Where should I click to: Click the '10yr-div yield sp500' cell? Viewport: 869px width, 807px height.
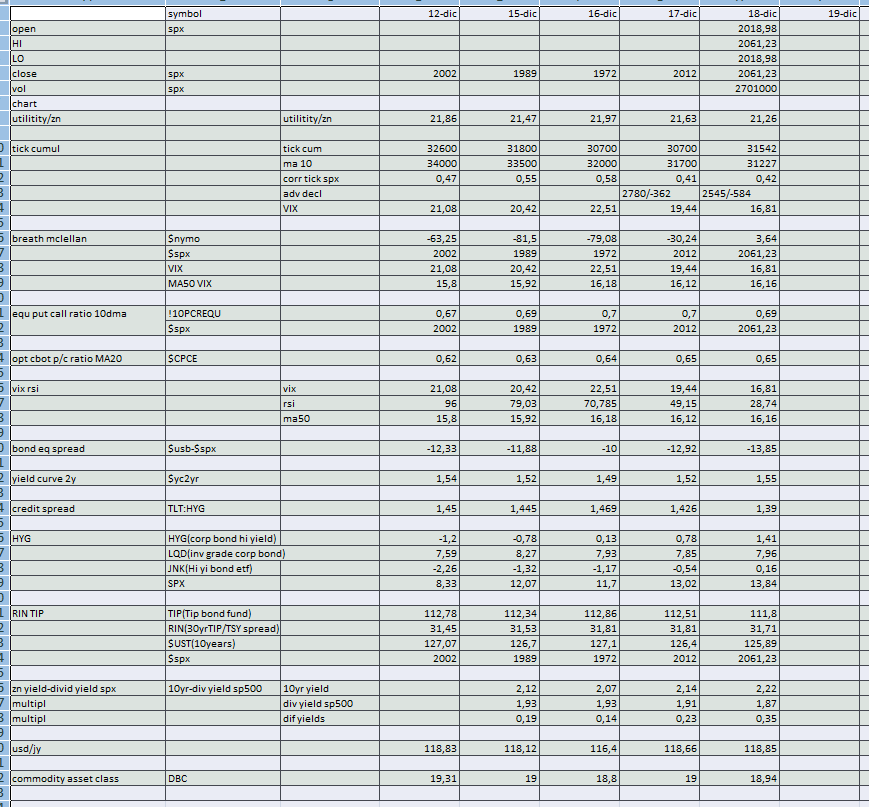click(223, 688)
